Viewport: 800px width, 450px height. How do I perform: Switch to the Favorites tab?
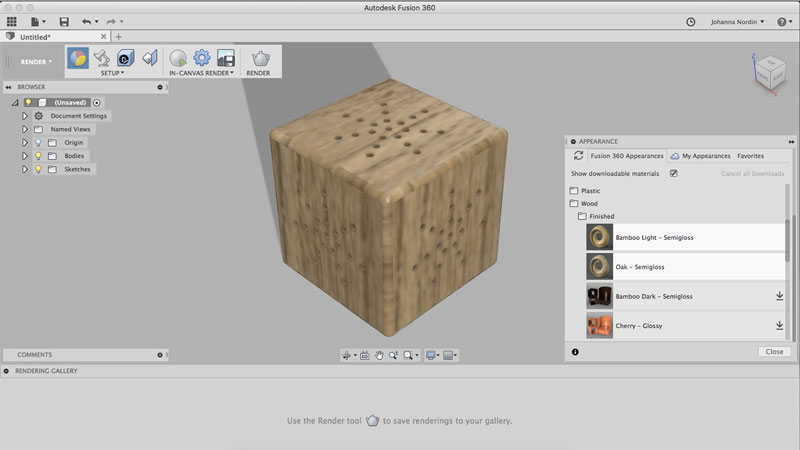pyautogui.click(x=751, y=156)
